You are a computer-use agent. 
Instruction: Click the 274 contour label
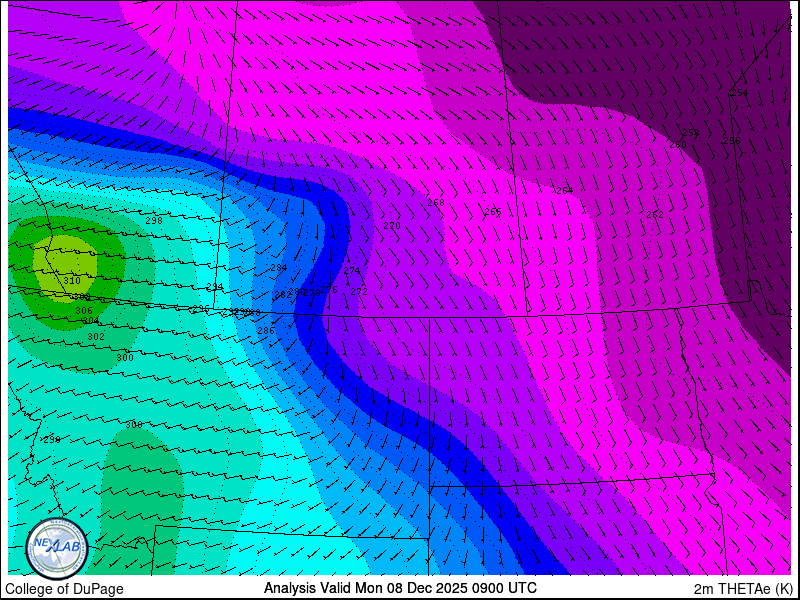tap(352, 271)
